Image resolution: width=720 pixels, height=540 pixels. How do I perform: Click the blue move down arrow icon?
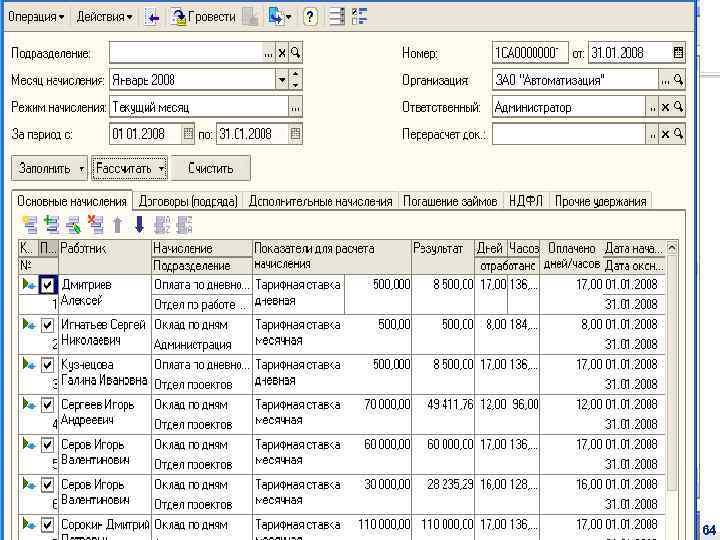click(x=139, y=225)
